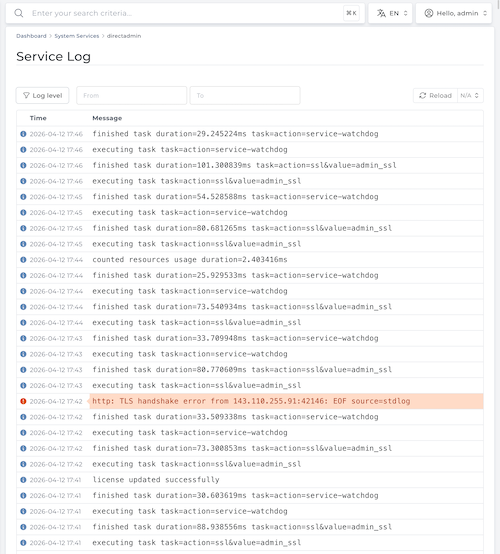Click the search magnifier icon
This screenshot has height=554, width=500.
tap(19, 13)
